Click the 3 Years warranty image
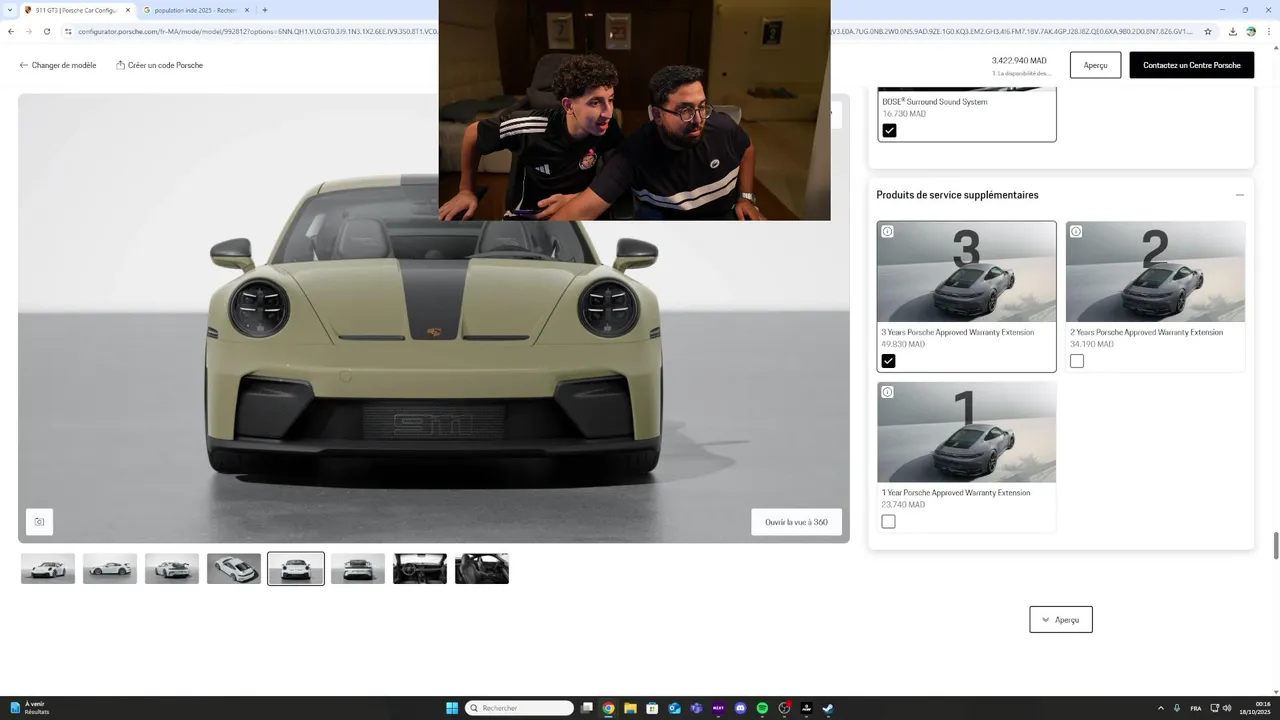 point(966,272)
